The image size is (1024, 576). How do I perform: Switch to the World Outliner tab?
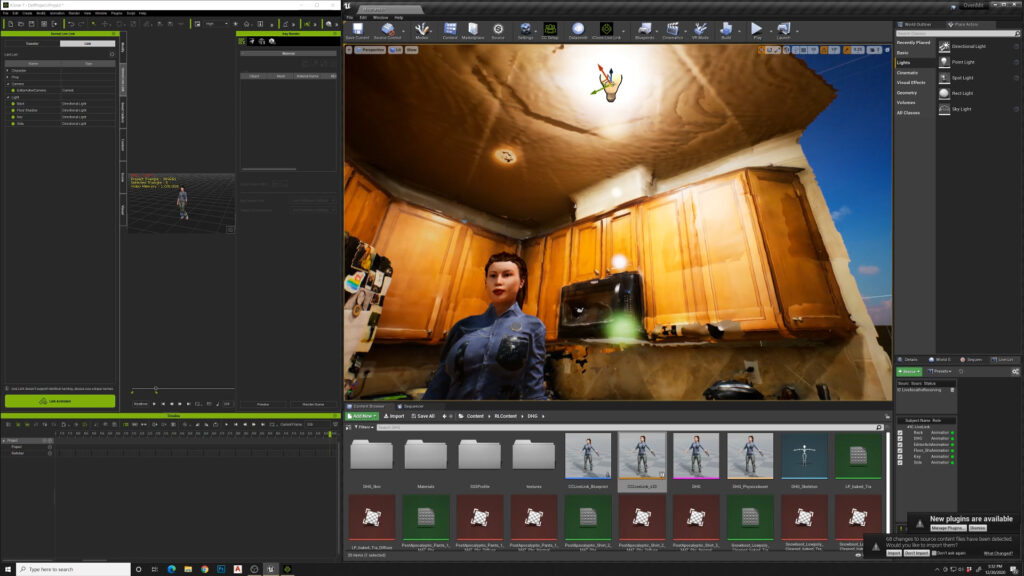(914, 24)
